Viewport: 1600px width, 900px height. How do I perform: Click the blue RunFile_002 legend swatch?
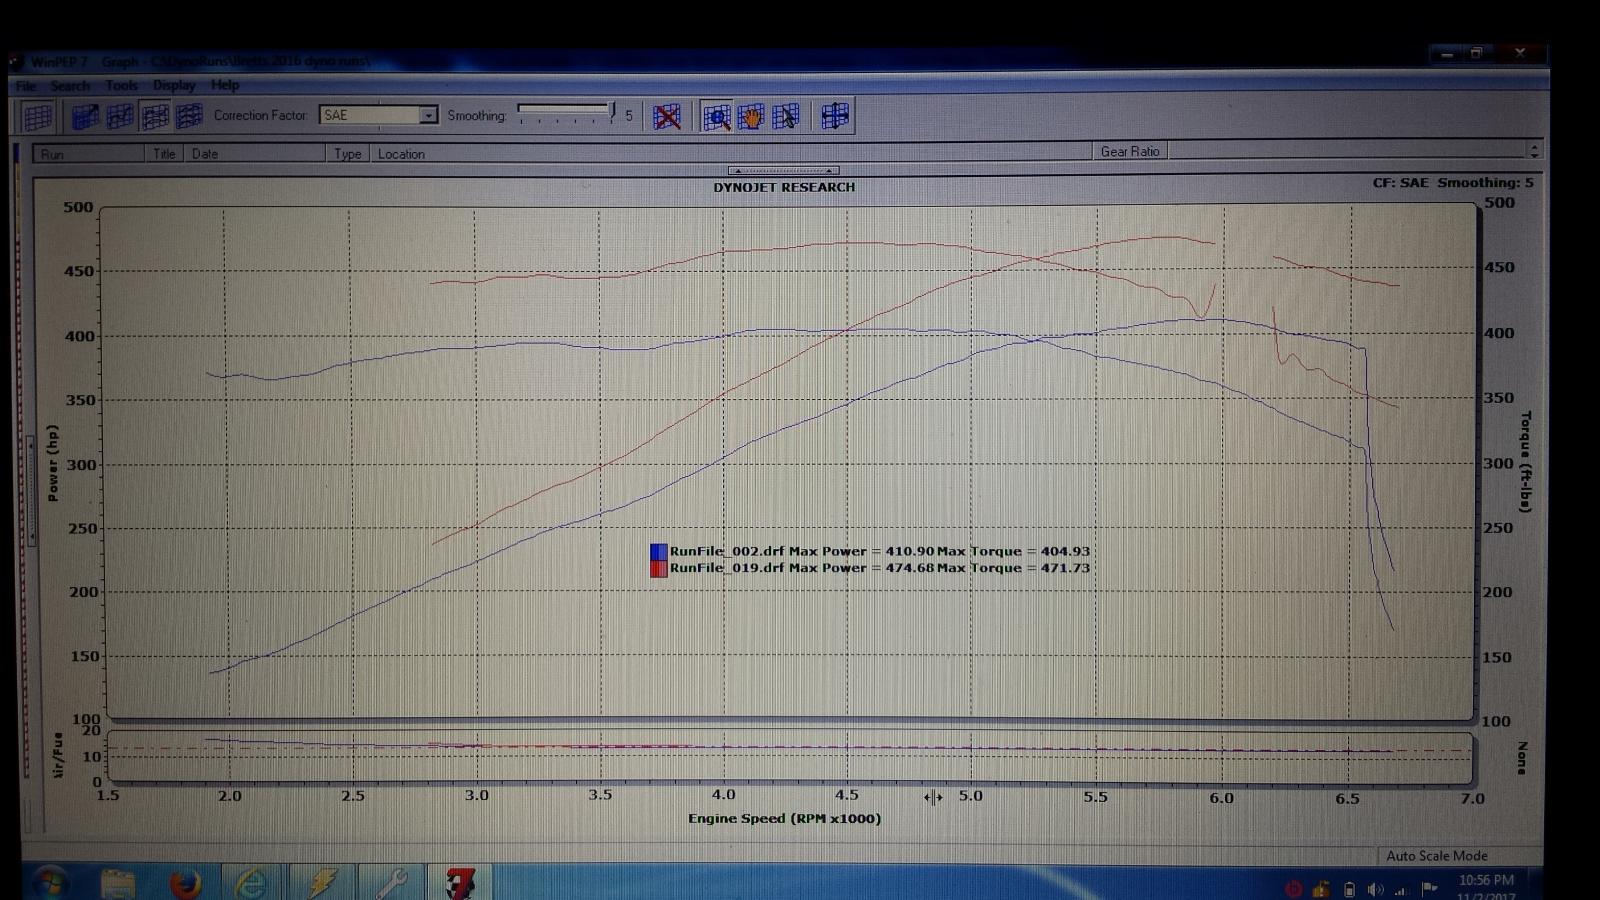658,552
